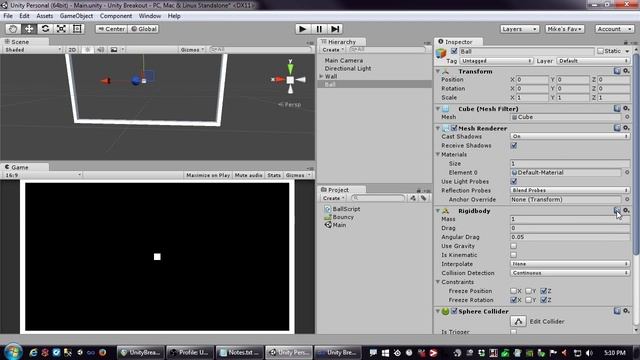Open Collision Detection dropdown
This screenshot has width=640, height=360.
coord(570,273)
